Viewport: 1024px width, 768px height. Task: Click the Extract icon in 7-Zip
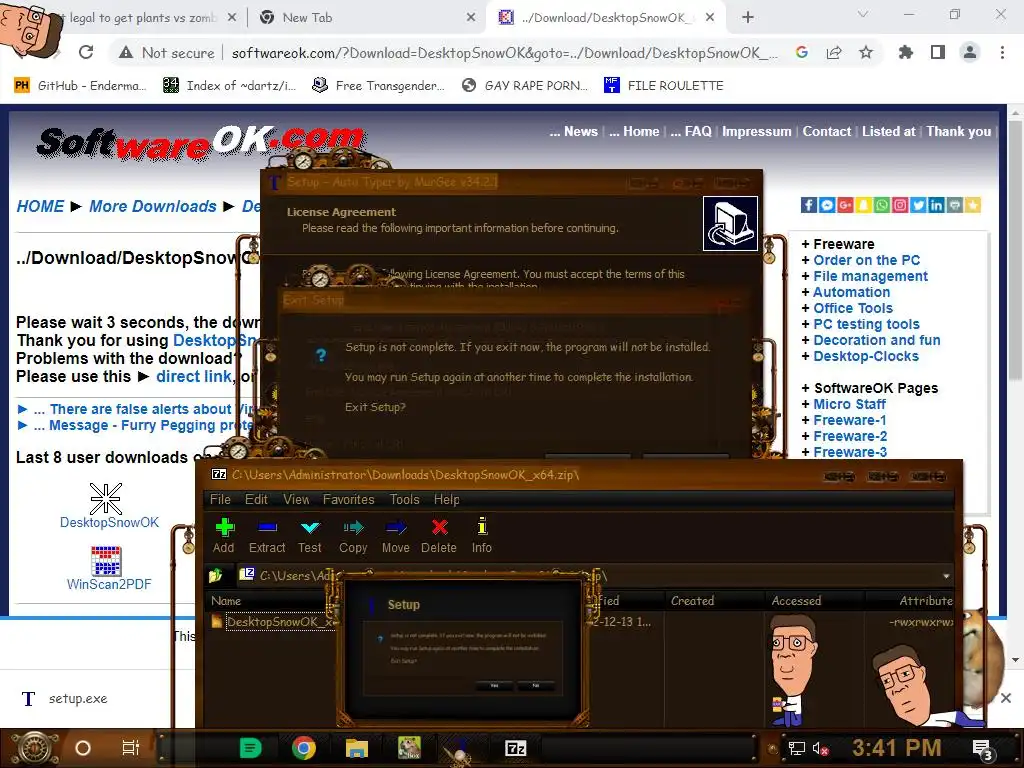[x=267, y=536]
